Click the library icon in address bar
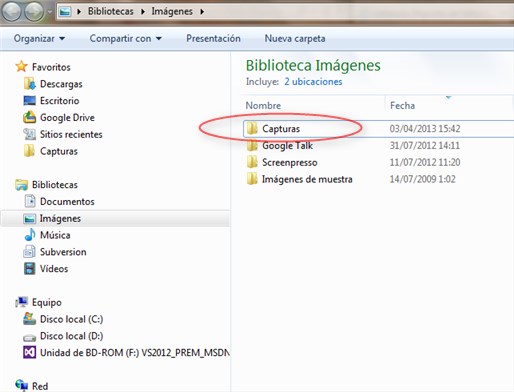This screenshot has height=392, width=514. (65, 12)
